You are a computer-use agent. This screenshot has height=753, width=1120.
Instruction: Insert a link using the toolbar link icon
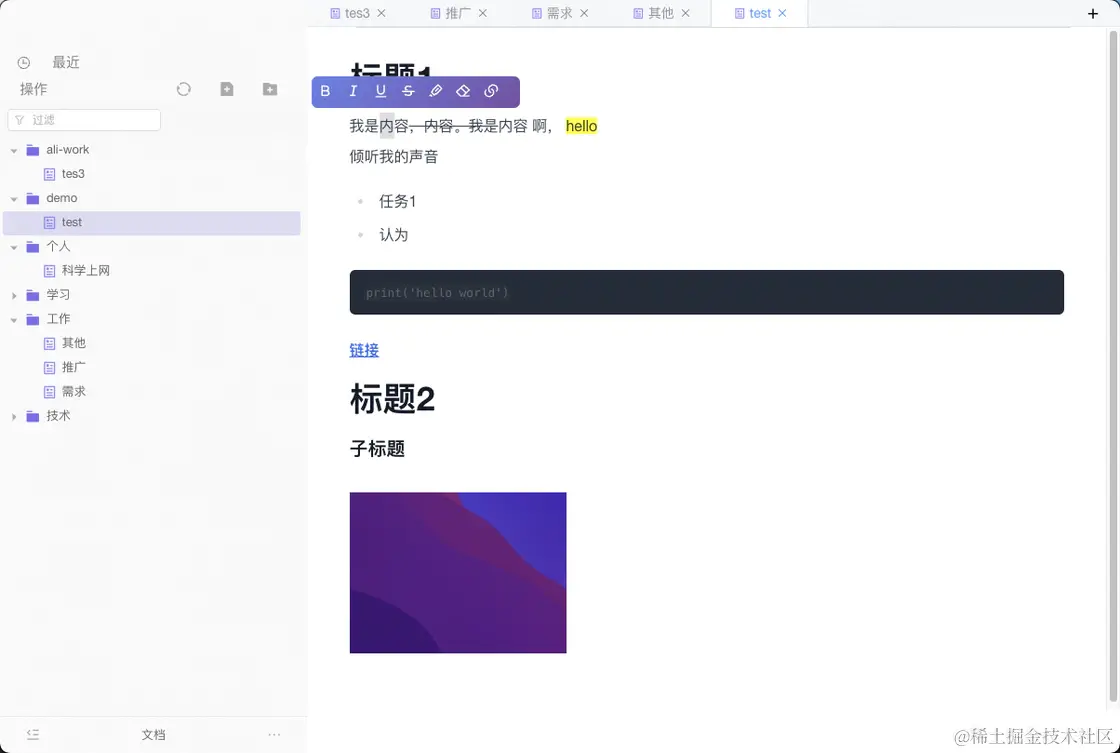tap(491, 91)
